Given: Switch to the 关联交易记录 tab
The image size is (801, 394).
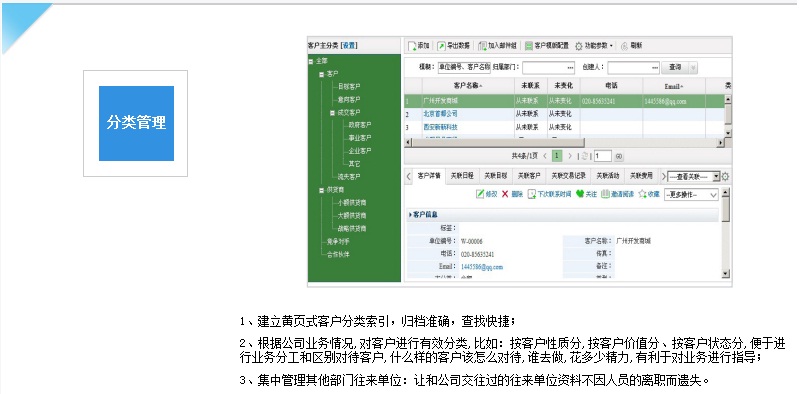Looking at the screenshot, I should [x=568, y=176].
